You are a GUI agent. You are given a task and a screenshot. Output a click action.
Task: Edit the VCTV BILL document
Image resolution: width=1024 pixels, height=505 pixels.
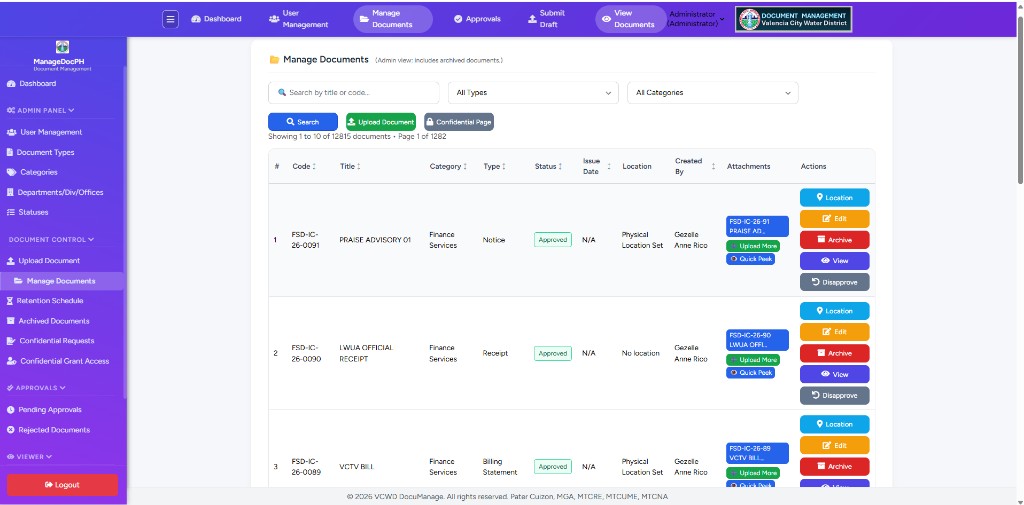(x=835, y=446)
